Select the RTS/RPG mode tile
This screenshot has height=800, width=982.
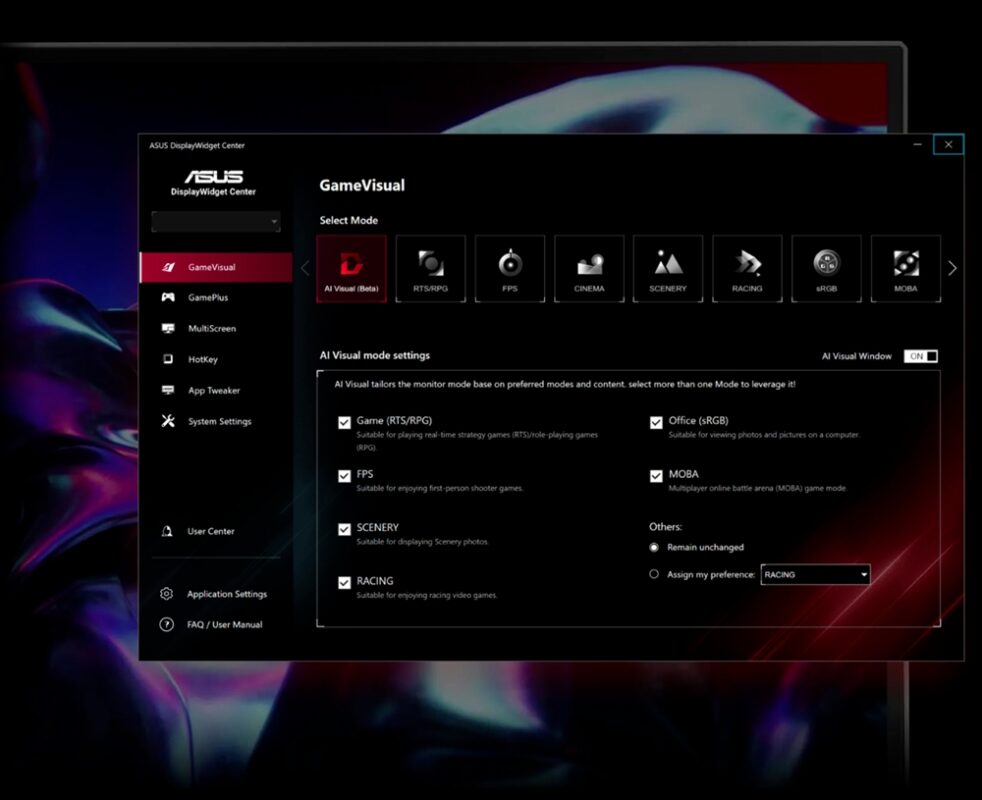(x=430, y=269)
